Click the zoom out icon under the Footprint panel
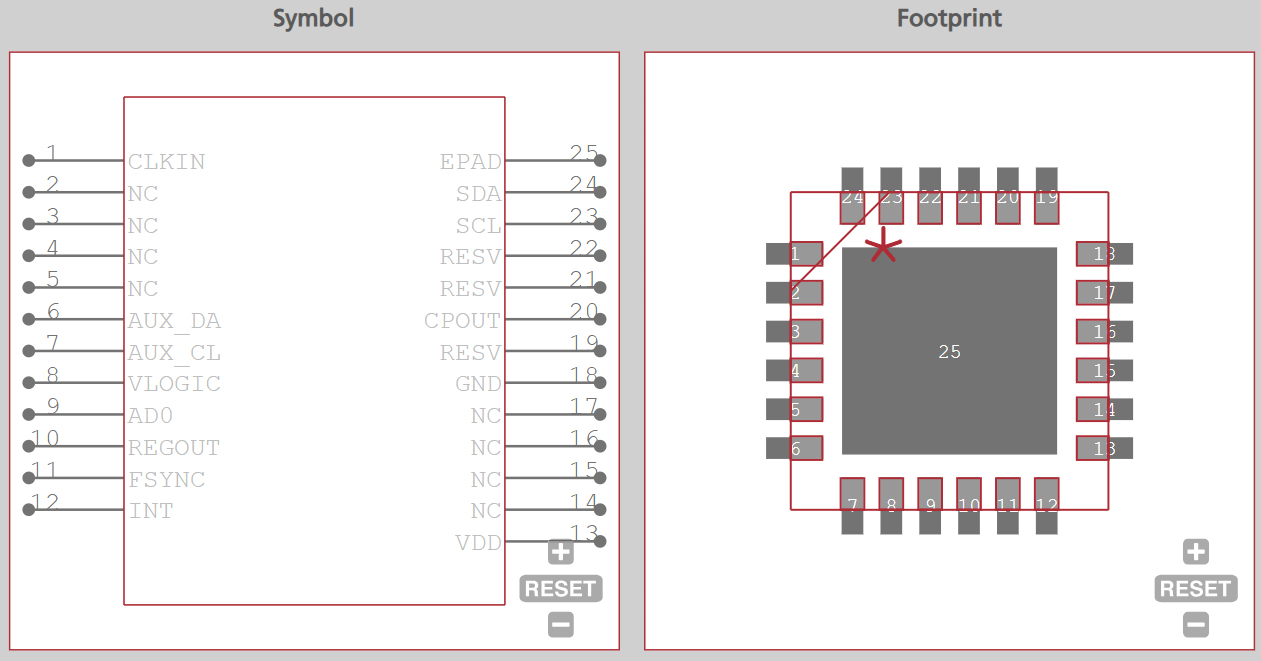 (1196, 624)
